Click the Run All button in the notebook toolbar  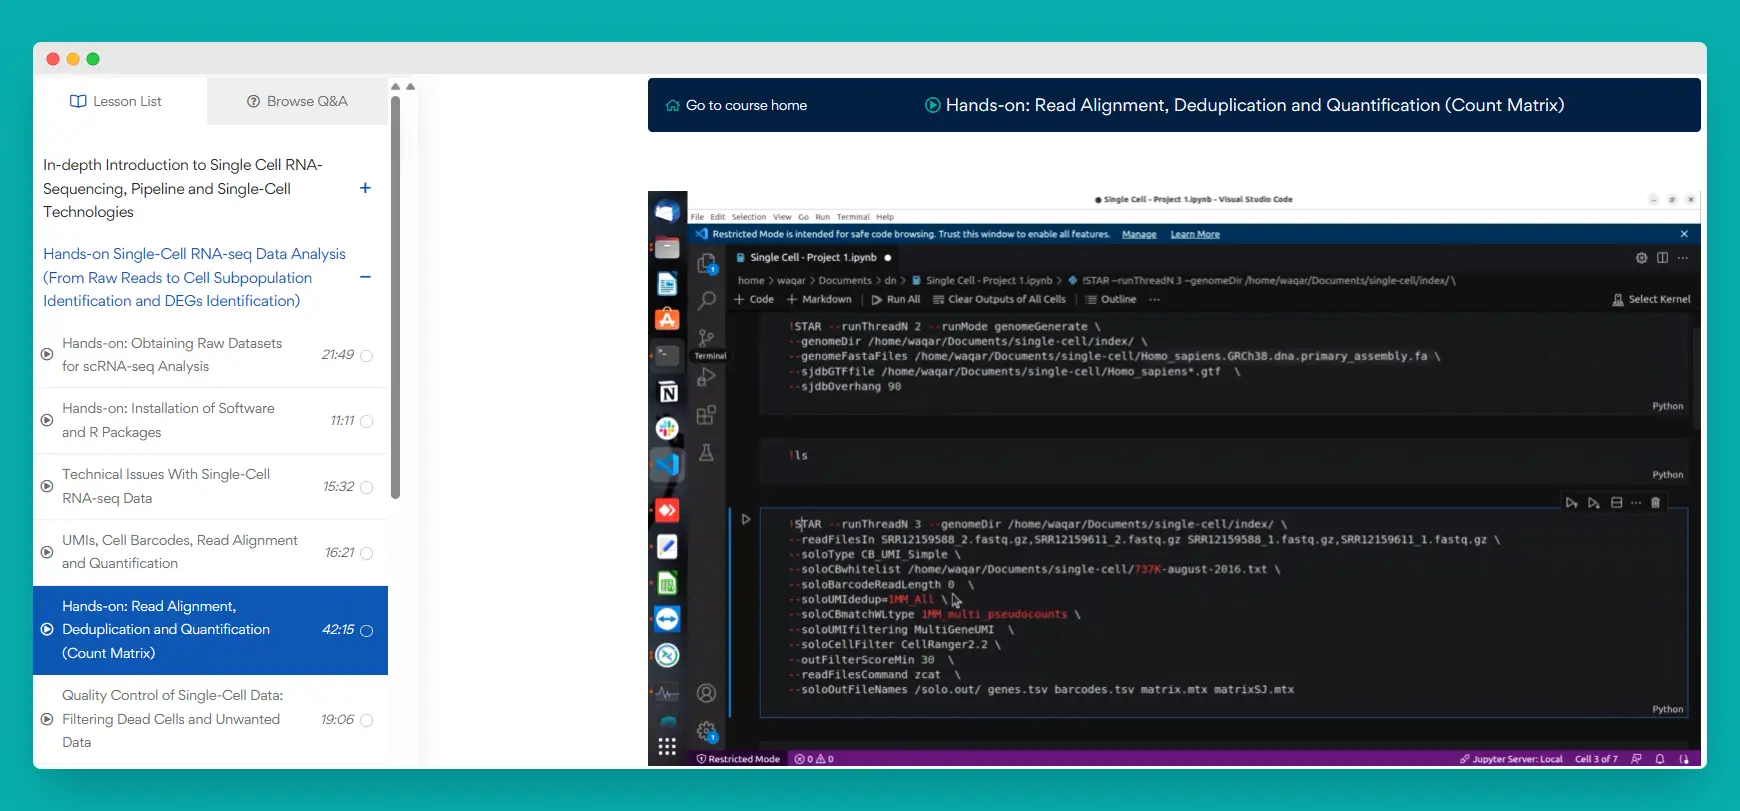[x=895, y=299]
